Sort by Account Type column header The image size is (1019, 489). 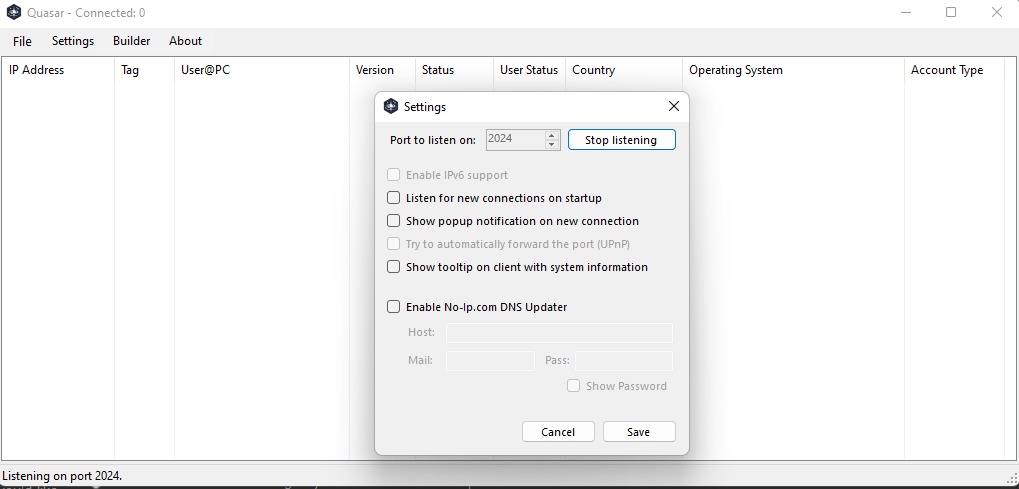click(954, 70)
